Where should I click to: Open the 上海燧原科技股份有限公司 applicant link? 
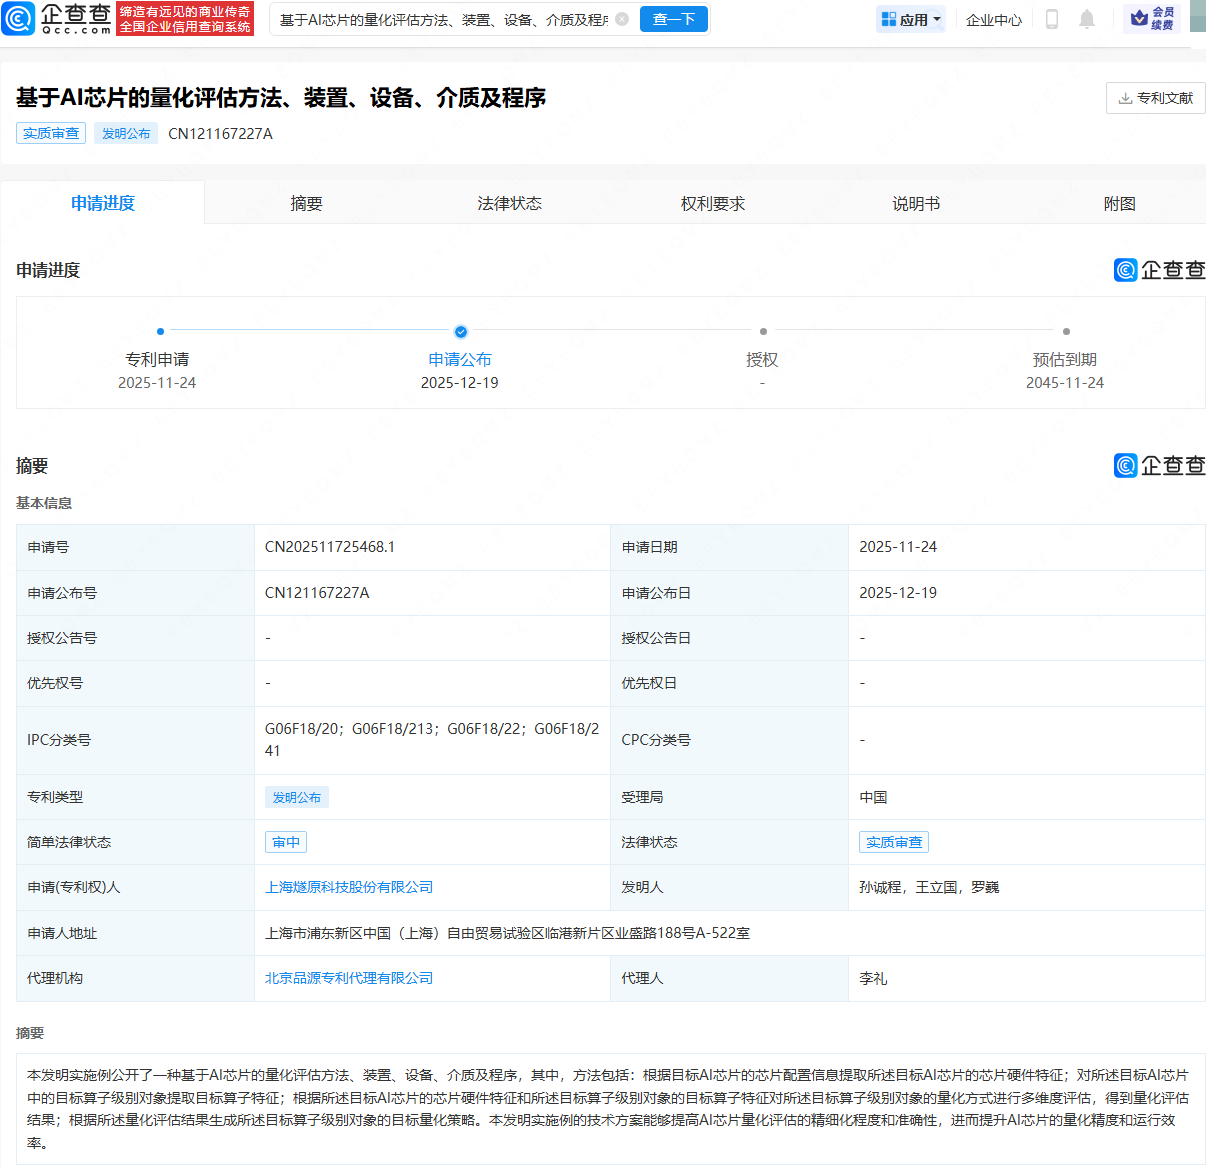click(x=348, y=887)
